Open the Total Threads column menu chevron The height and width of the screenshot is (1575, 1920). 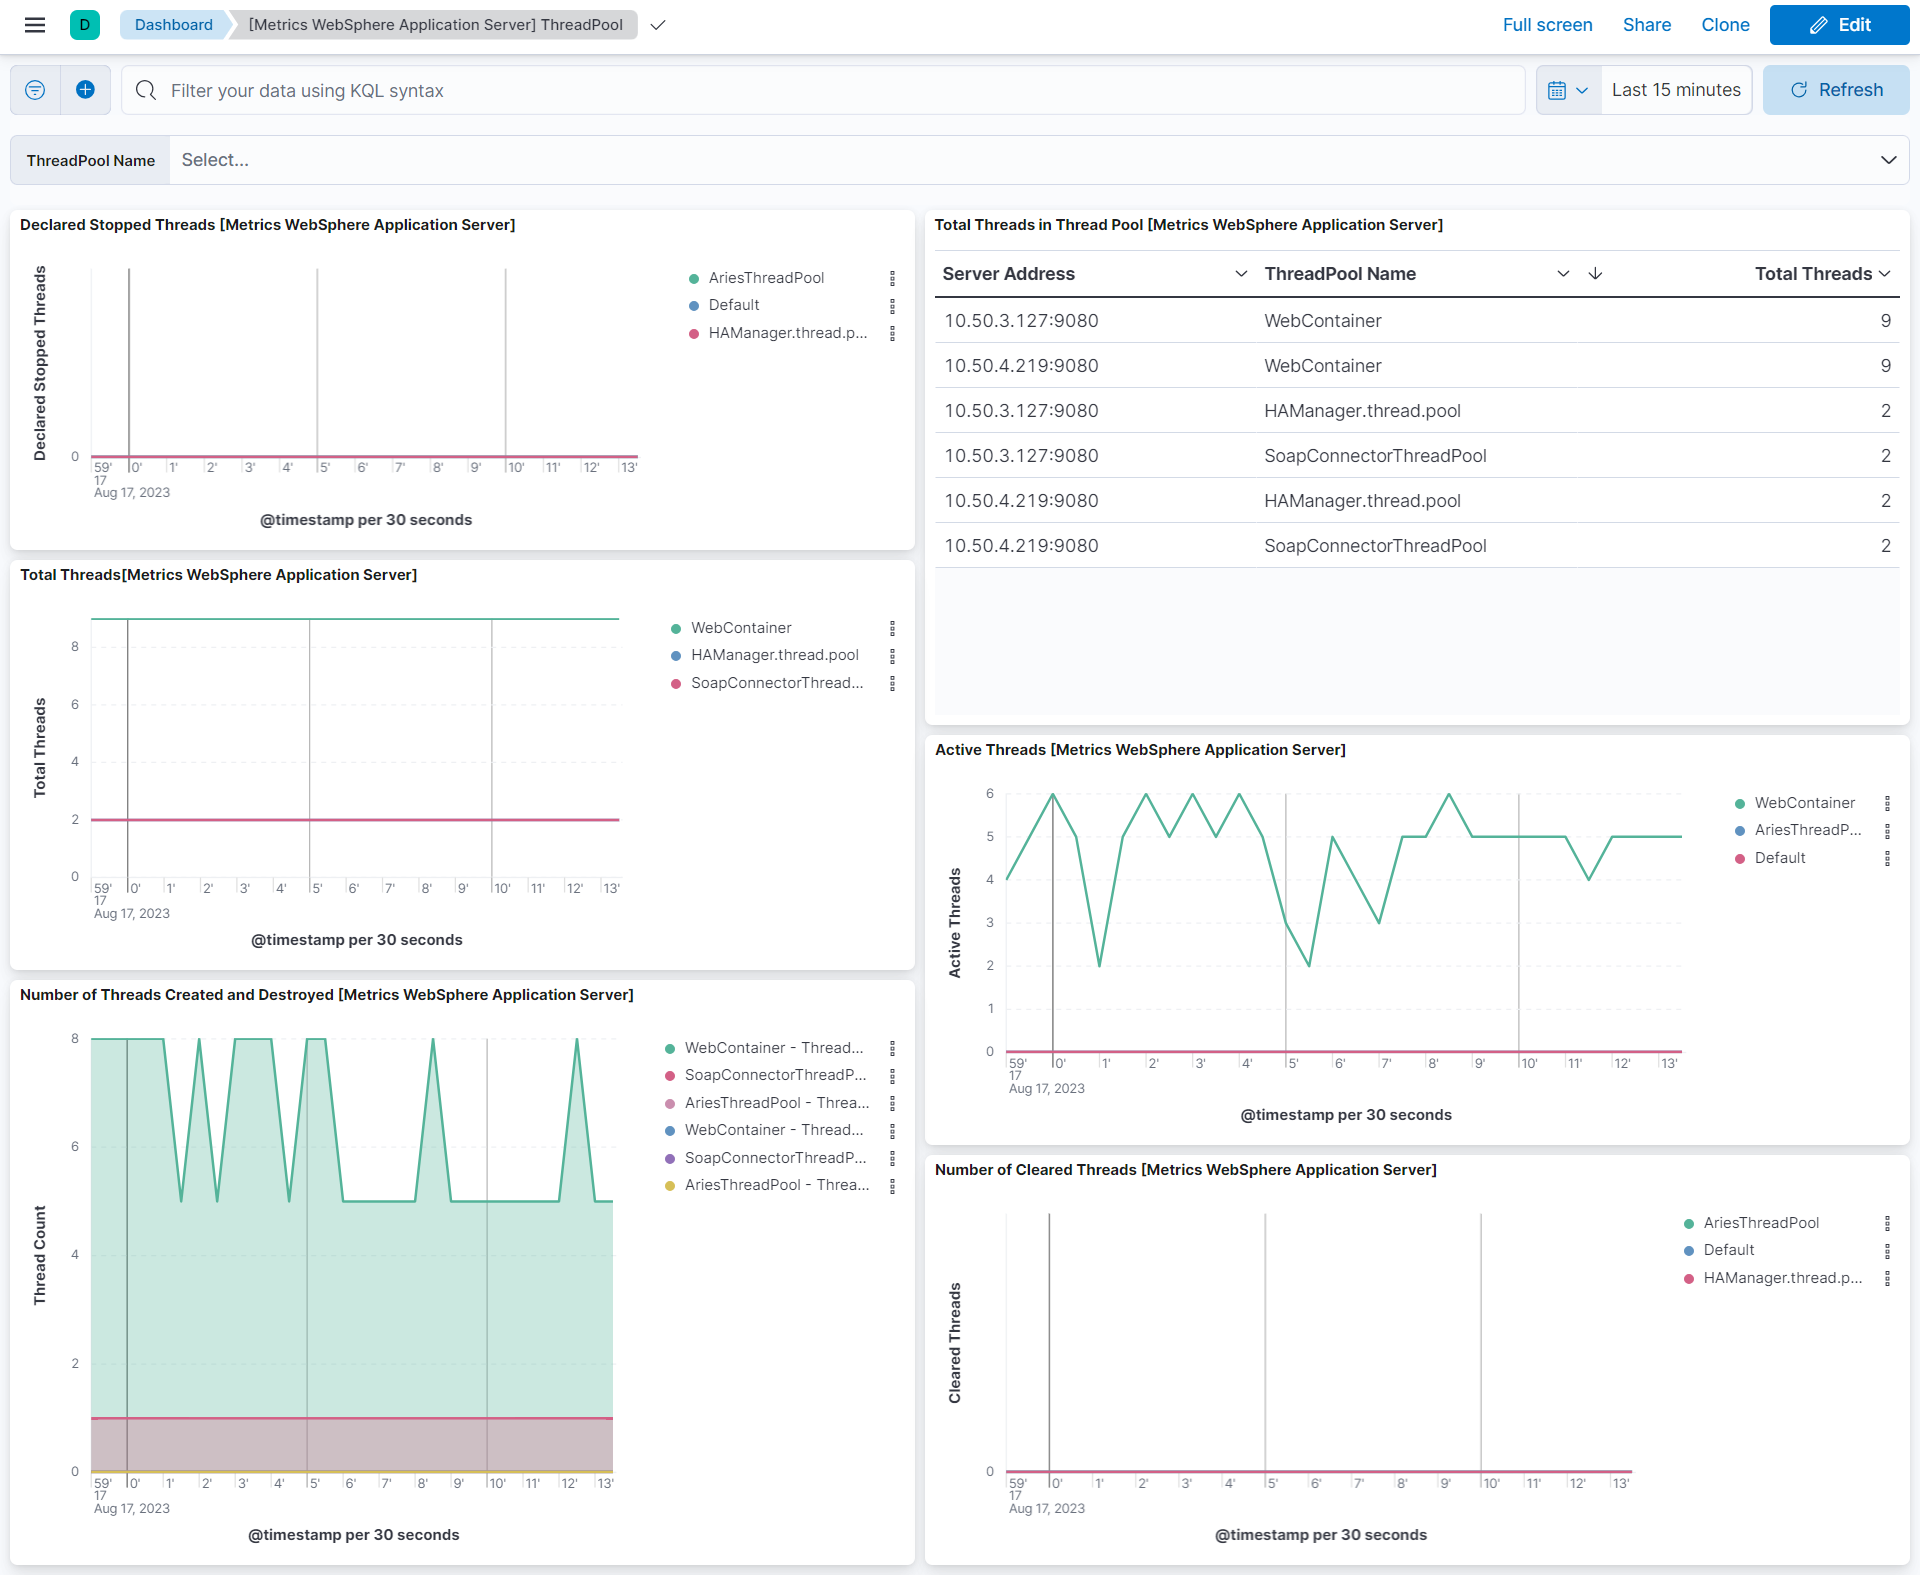1885,274
